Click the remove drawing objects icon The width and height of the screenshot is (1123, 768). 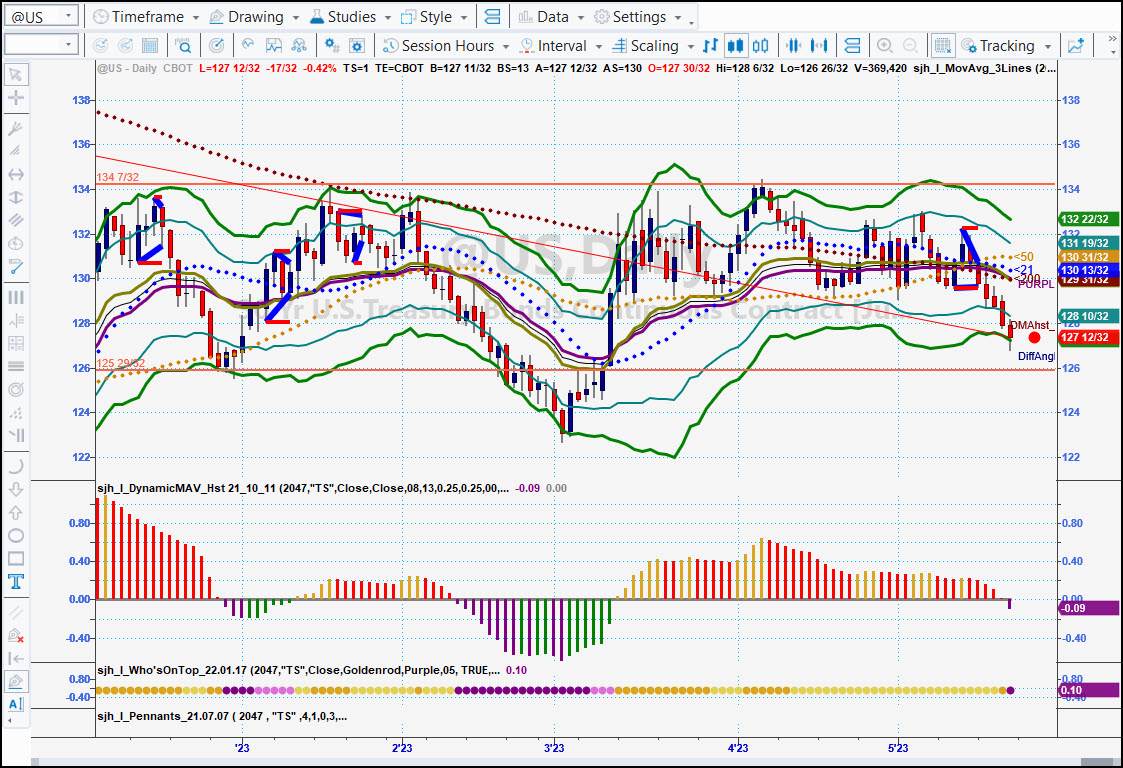coord(16,635)
